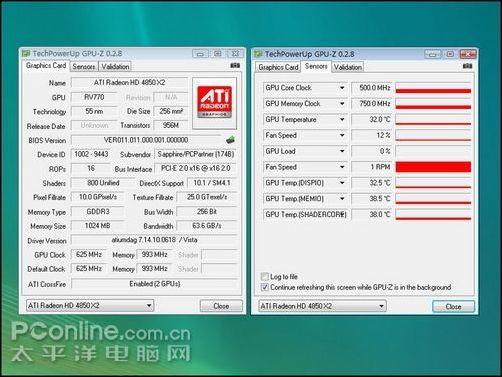The width and height of the screenshot is (502, 377).
Task: Switch to Sensors tab in left window
Action: pos(84,67)
